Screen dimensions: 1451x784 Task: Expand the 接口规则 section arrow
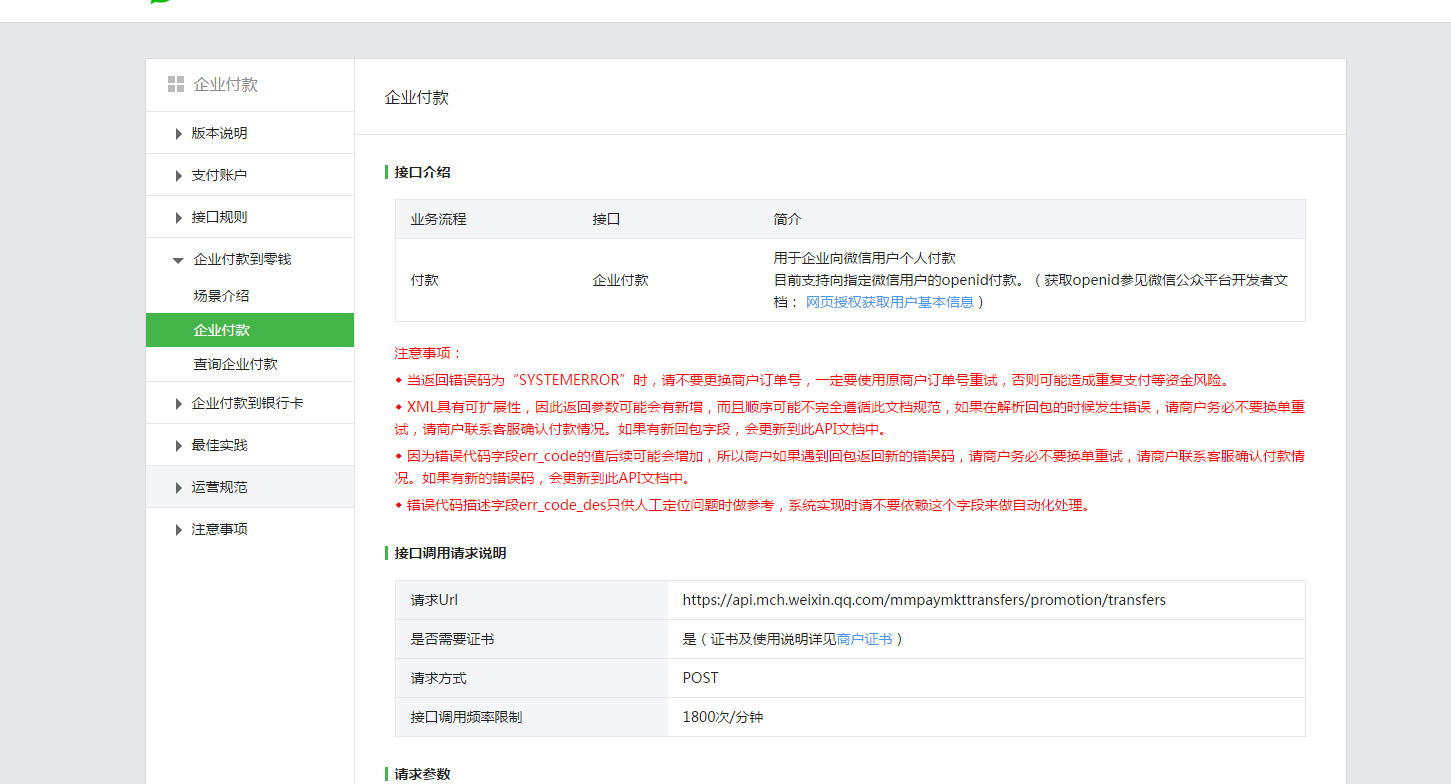(x=178, y=217)
